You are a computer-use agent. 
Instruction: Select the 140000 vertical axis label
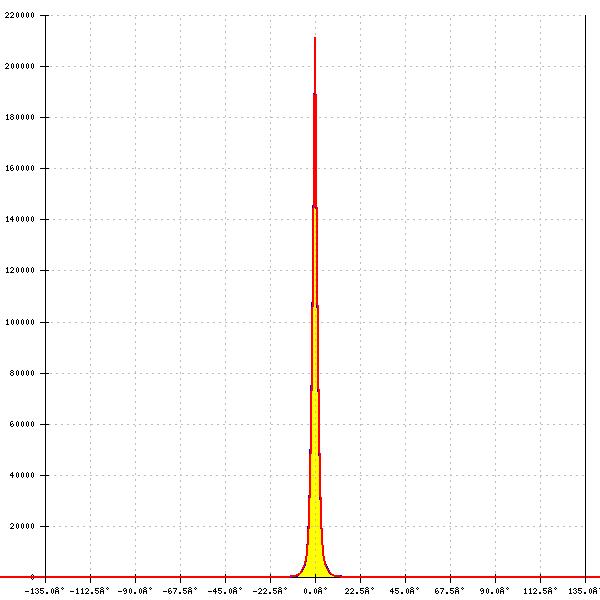20,219
